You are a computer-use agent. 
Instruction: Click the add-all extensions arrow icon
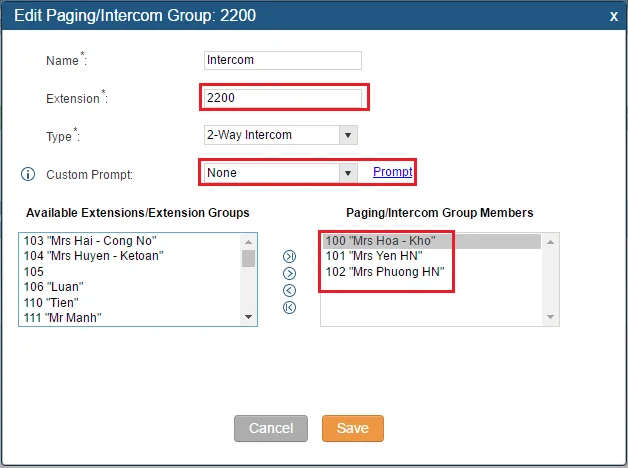click(x=290, y=256)
